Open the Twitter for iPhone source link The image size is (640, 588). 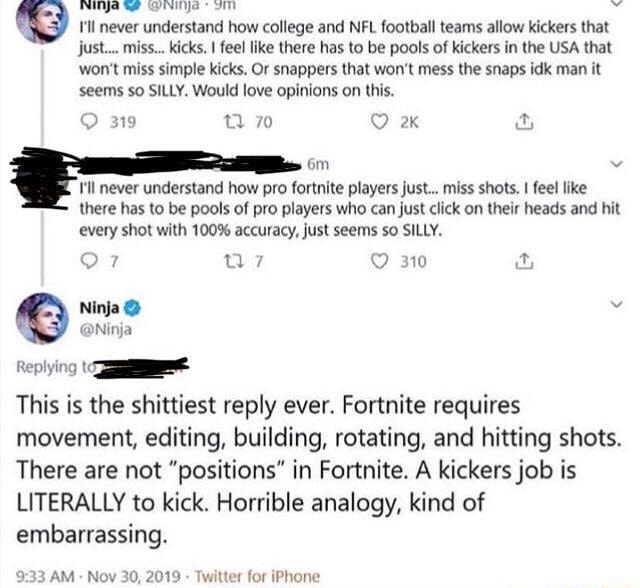click(x=258, y=576)
